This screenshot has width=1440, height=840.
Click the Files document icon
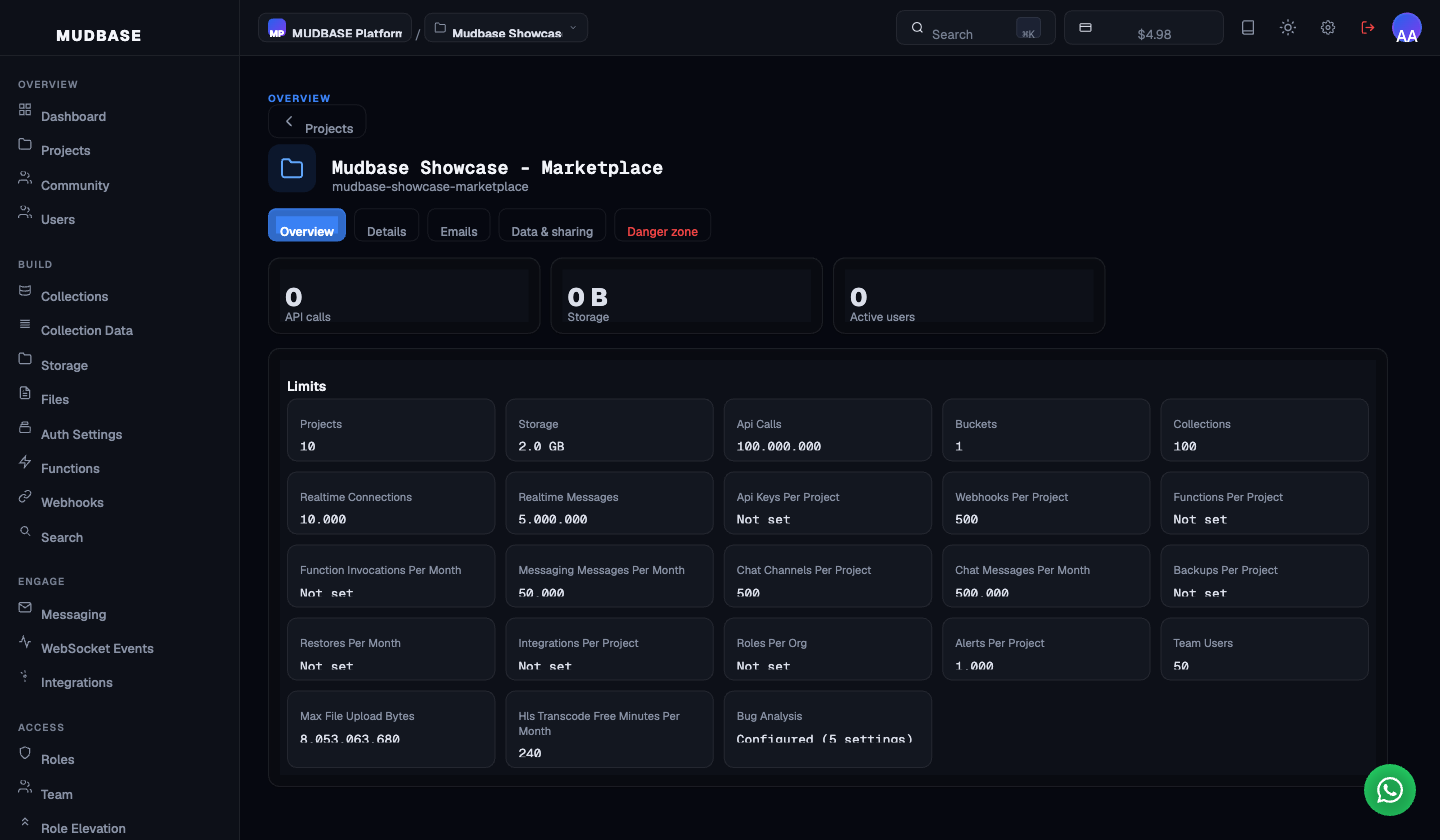[25, 392]
